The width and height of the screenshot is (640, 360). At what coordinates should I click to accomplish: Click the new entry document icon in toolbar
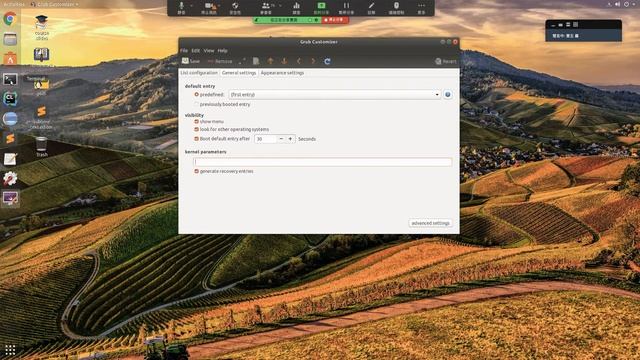(x=256, y=61)
